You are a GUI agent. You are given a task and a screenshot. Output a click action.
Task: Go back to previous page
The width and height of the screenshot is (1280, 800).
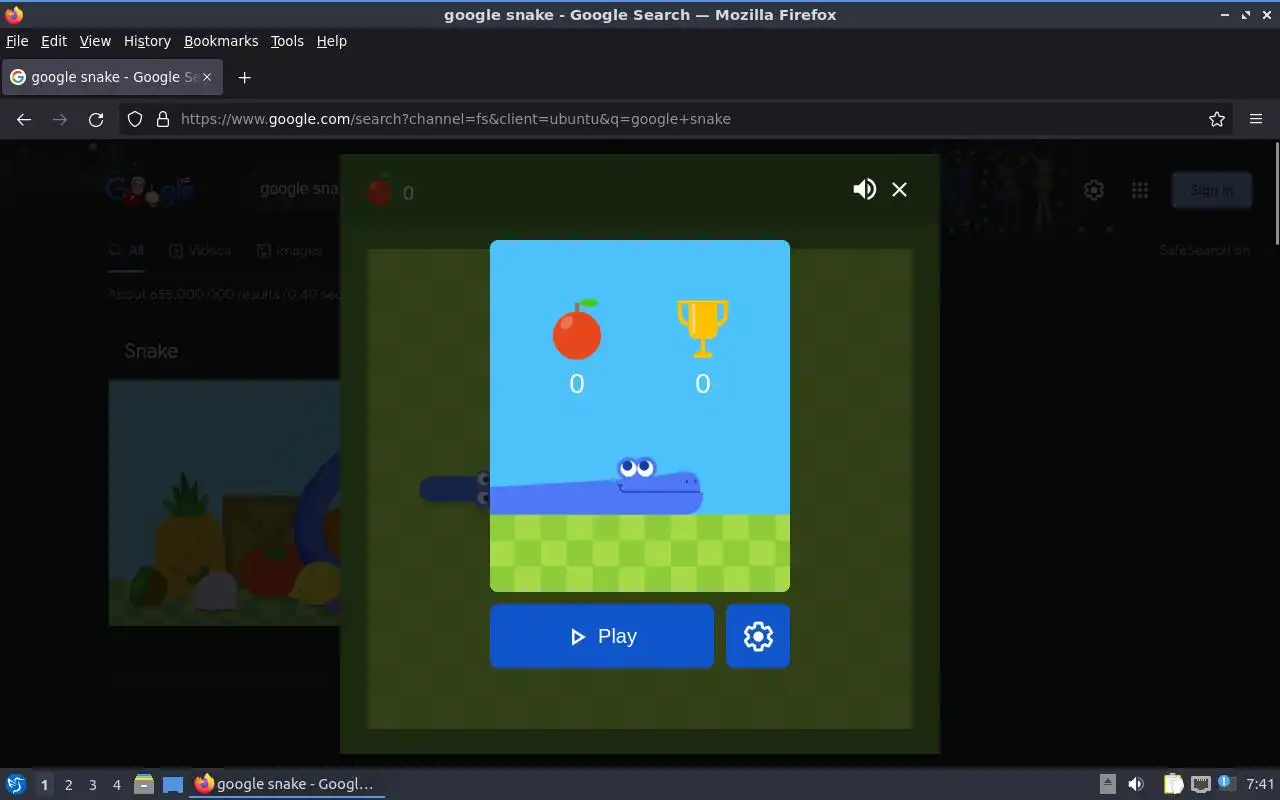click(24, 119)
